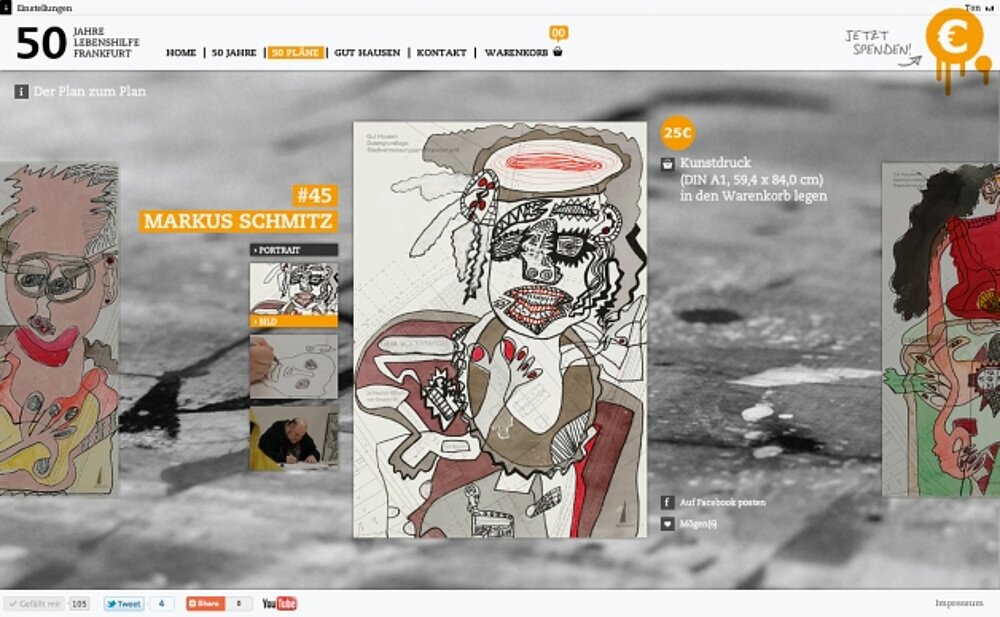The height and width of the screenshot is (617, 1000).
Task: Go to the Gut Hausen page
Action: (367, 52)
